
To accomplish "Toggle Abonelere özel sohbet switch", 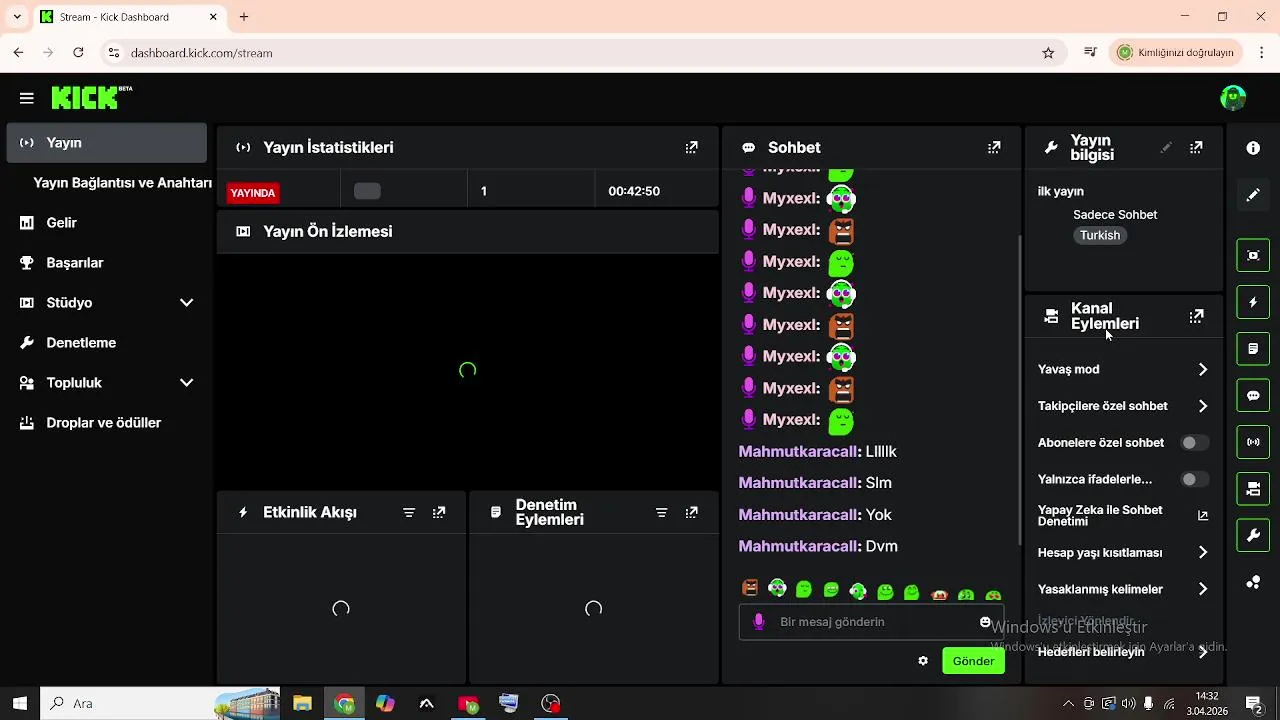I will (1193, 443).
